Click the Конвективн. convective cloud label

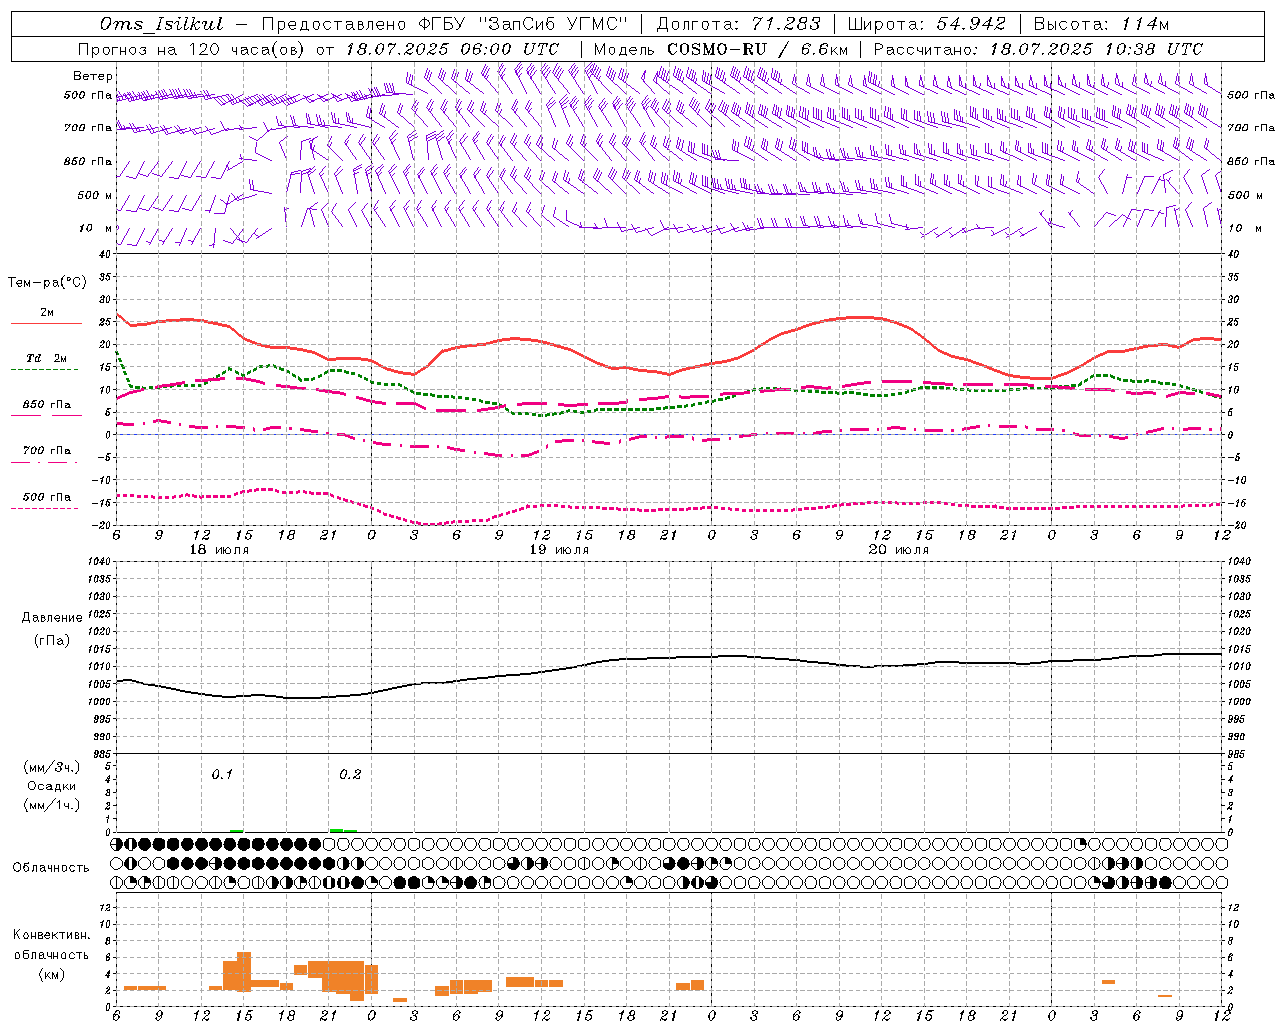[x=51, y=935]
